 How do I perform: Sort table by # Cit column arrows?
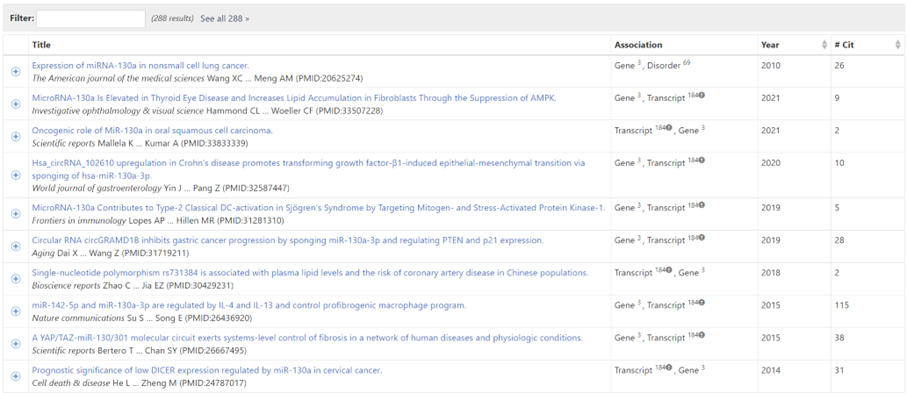[x=897, y=45]
